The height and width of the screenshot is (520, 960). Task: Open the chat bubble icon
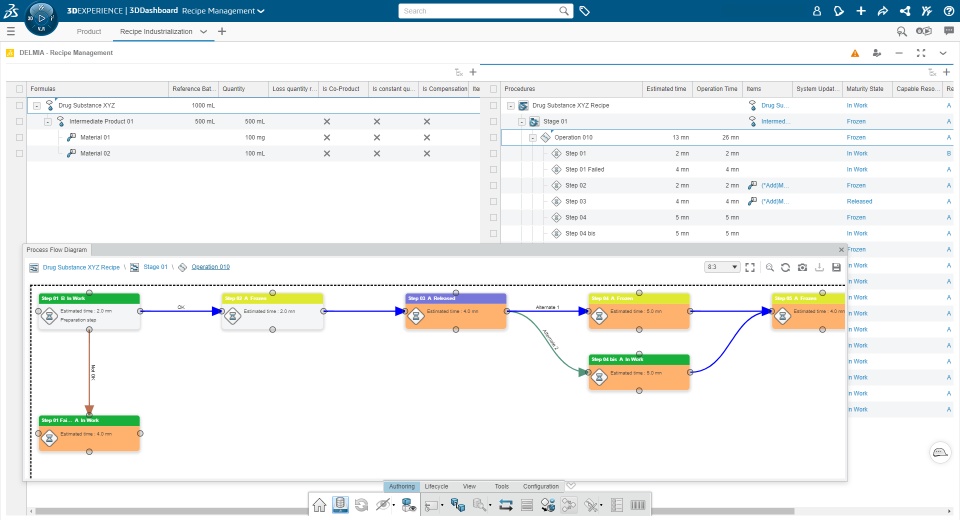point(949,31)
